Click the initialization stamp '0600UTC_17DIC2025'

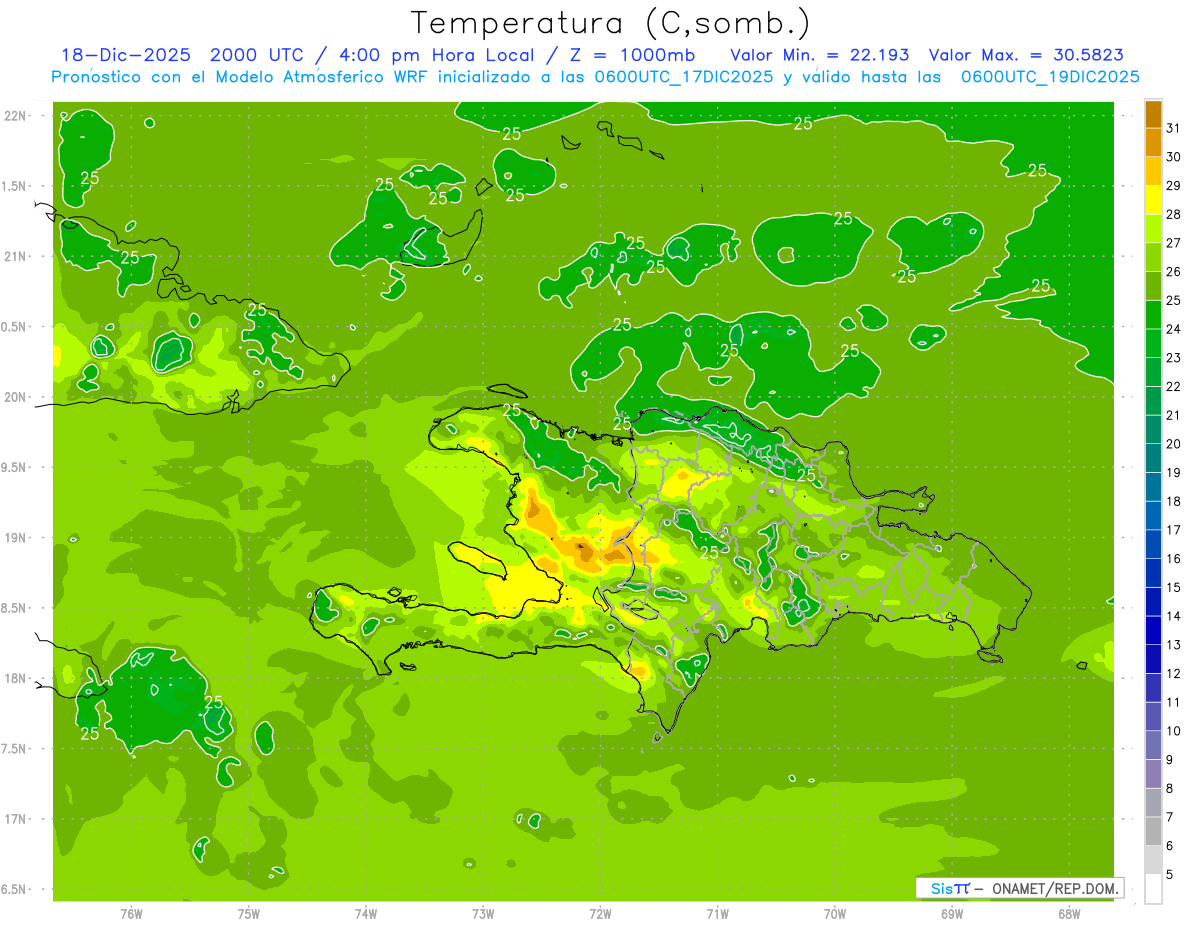682,77
